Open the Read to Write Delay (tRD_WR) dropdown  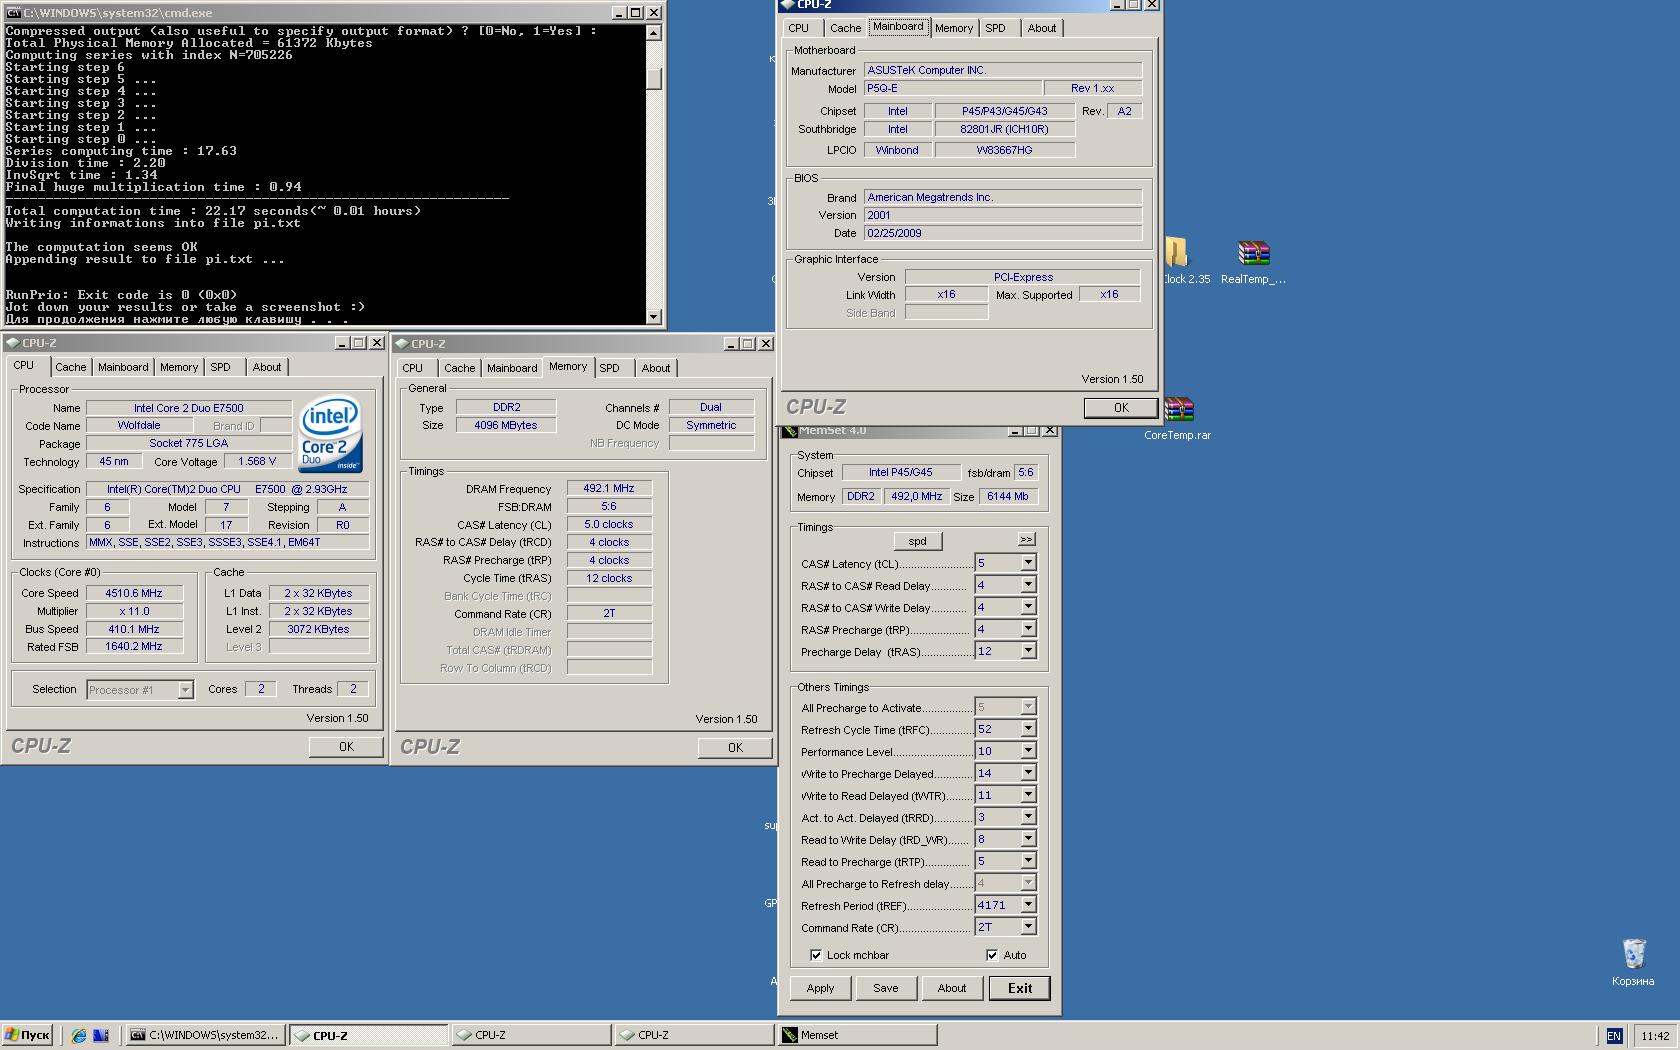(x=1027, y=839)
